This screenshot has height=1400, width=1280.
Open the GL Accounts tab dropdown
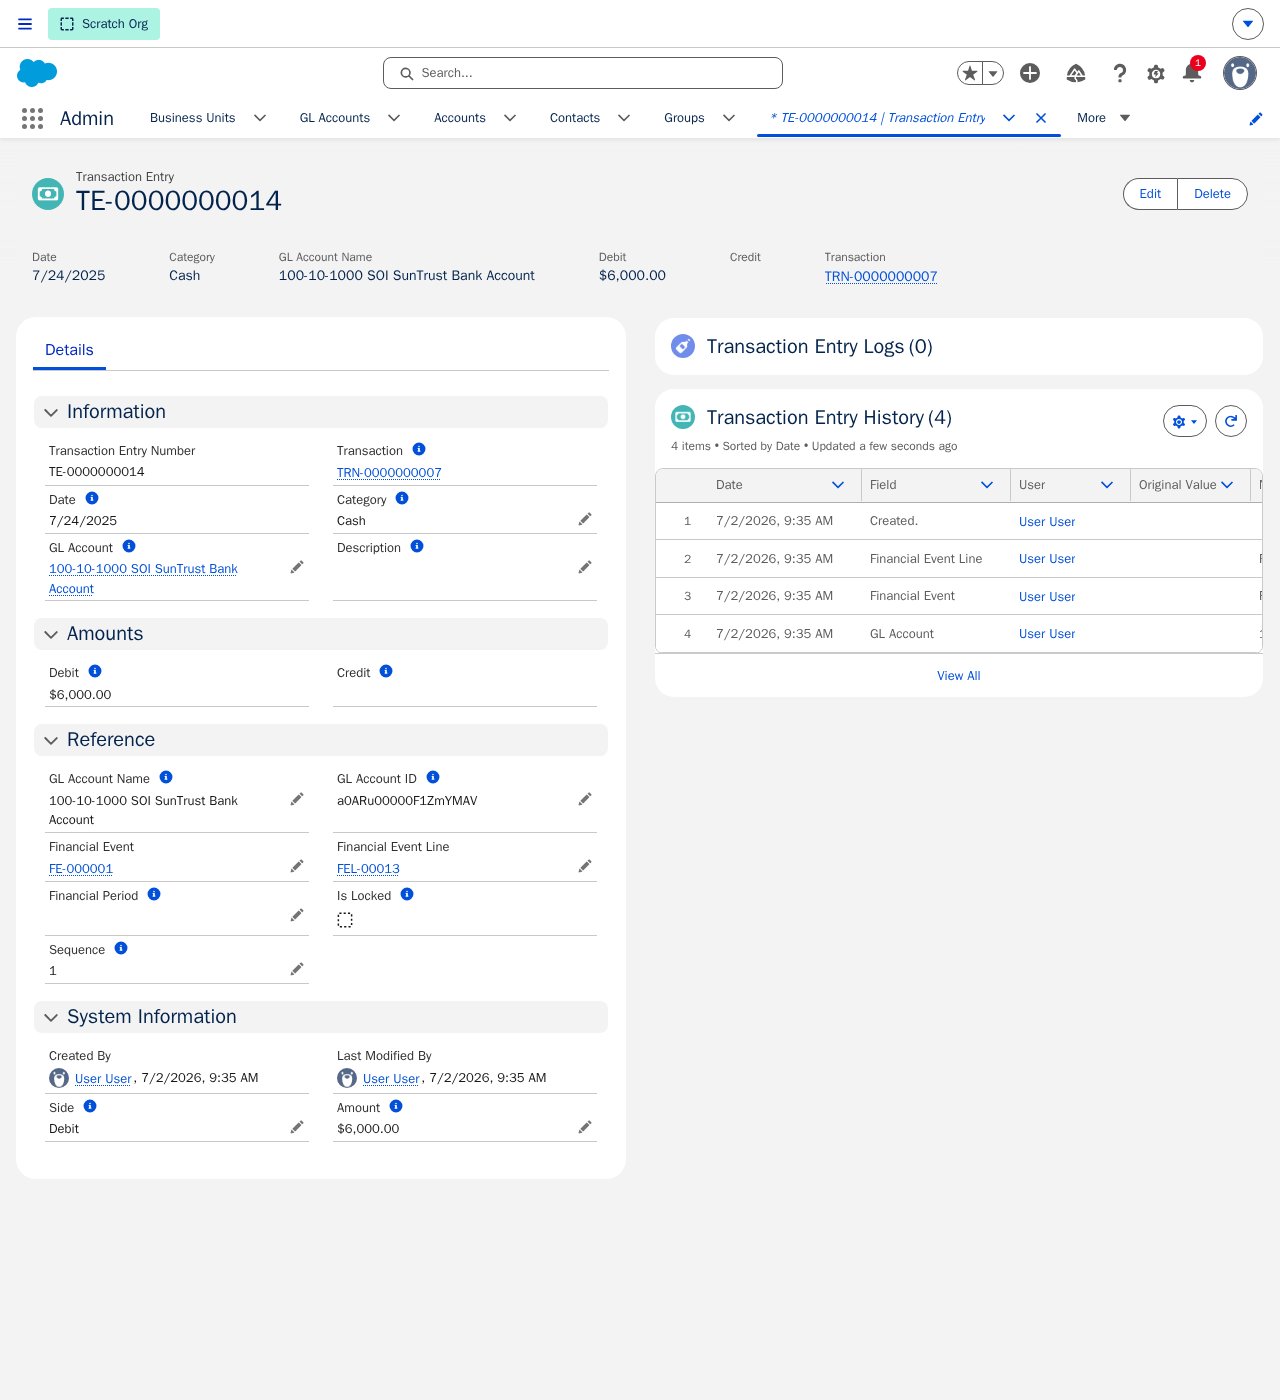tap(394, 118)
